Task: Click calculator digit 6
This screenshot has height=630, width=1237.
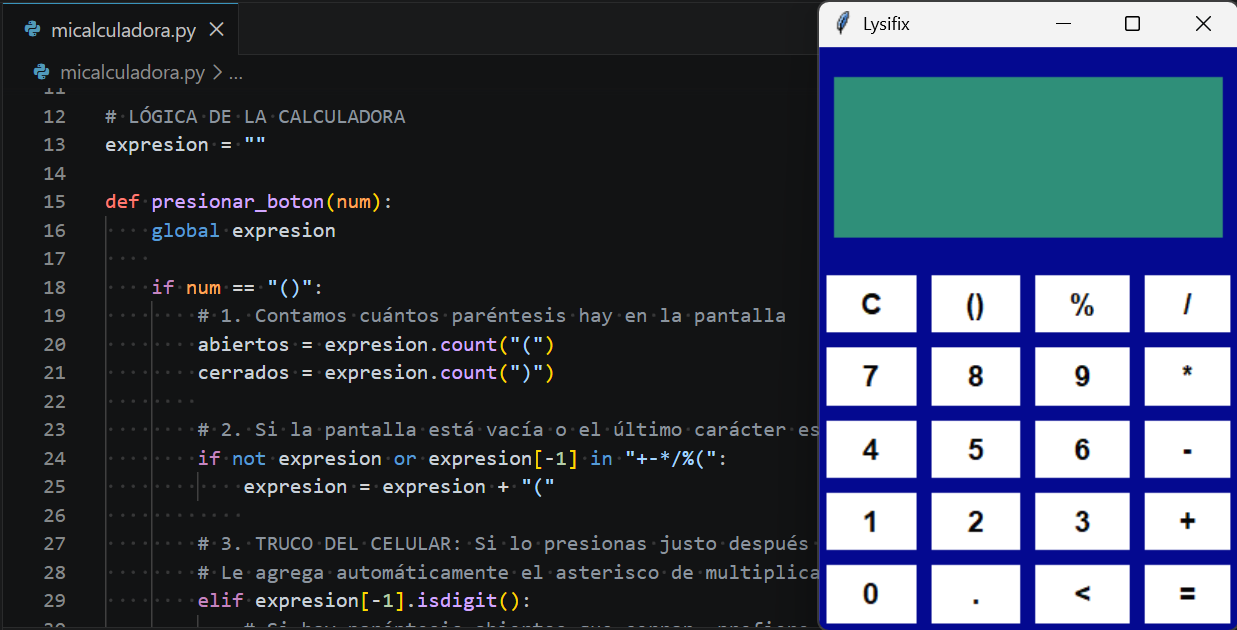Action: tap(1082, 449)
